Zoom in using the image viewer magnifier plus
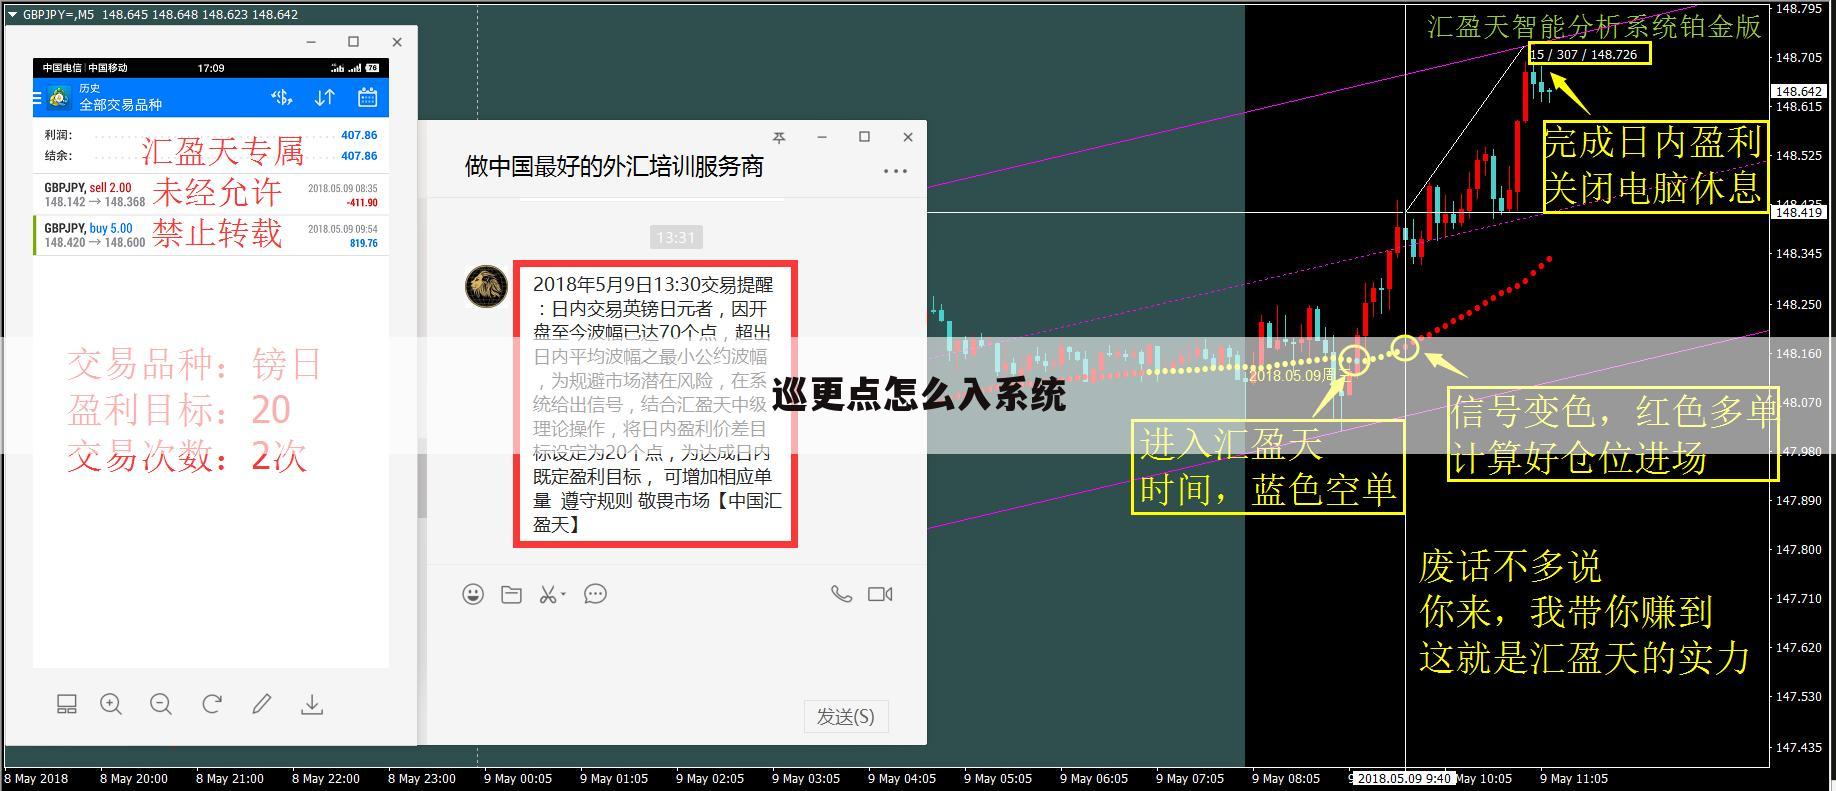The width and height of the screenshot is (1836, 791). tap(111, 704)
